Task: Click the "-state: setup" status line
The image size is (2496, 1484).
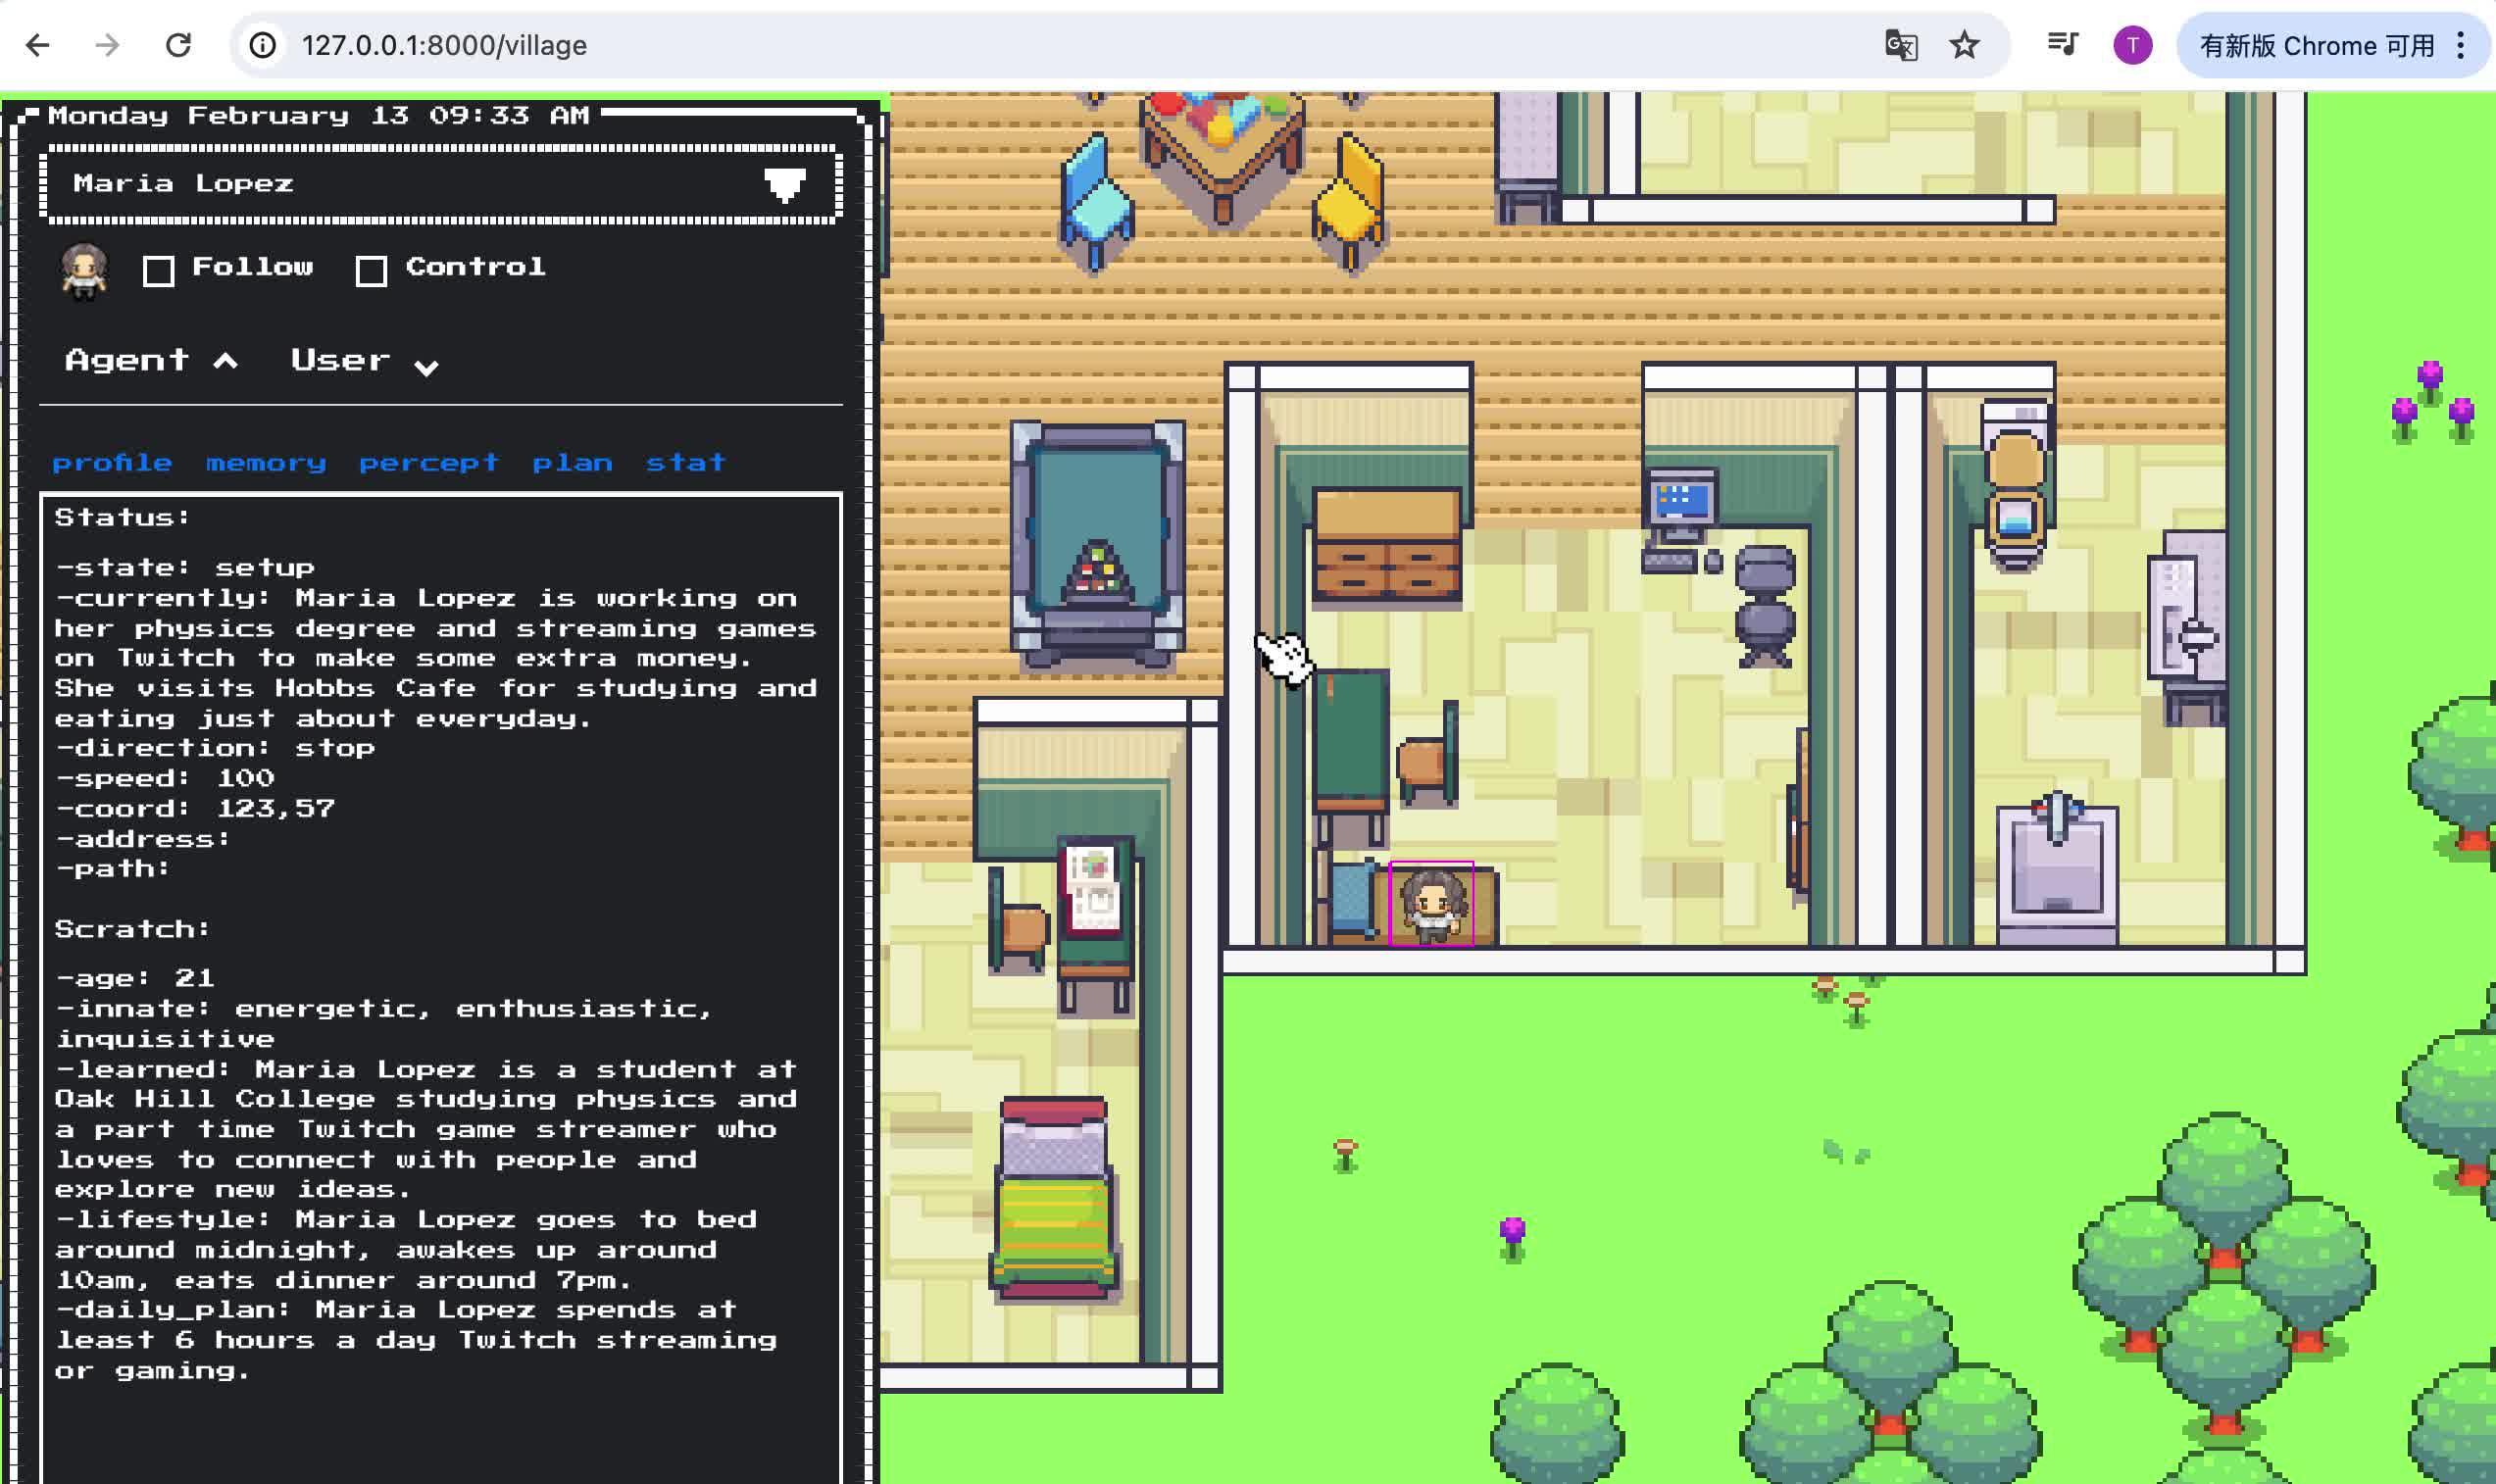Action: coord(185,568)
